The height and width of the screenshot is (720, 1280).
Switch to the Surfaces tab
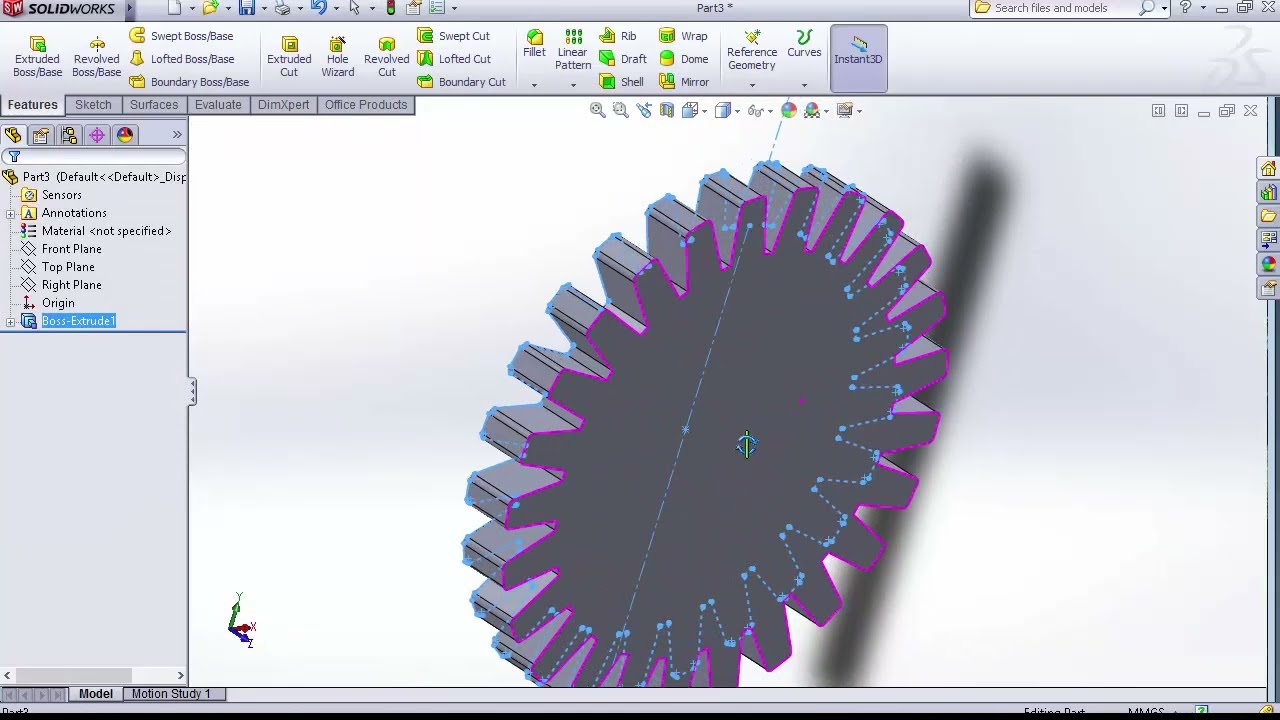(x=154, y=105)
